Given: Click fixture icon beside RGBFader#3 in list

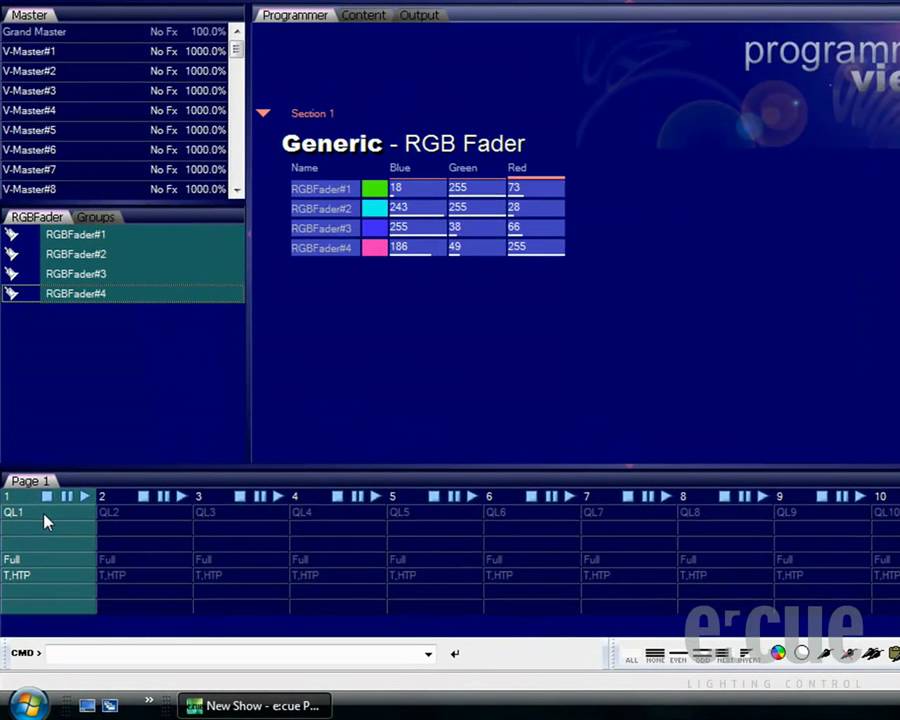Looking at the screenshot, I should [11, 274].
